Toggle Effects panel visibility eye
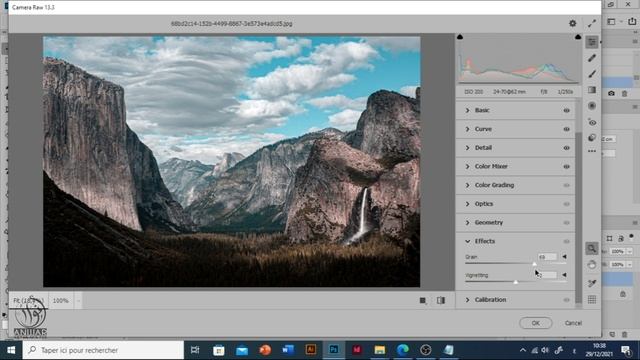Image resolution: width=640 pixels, height=360 pixels. [x=567, y=242]
